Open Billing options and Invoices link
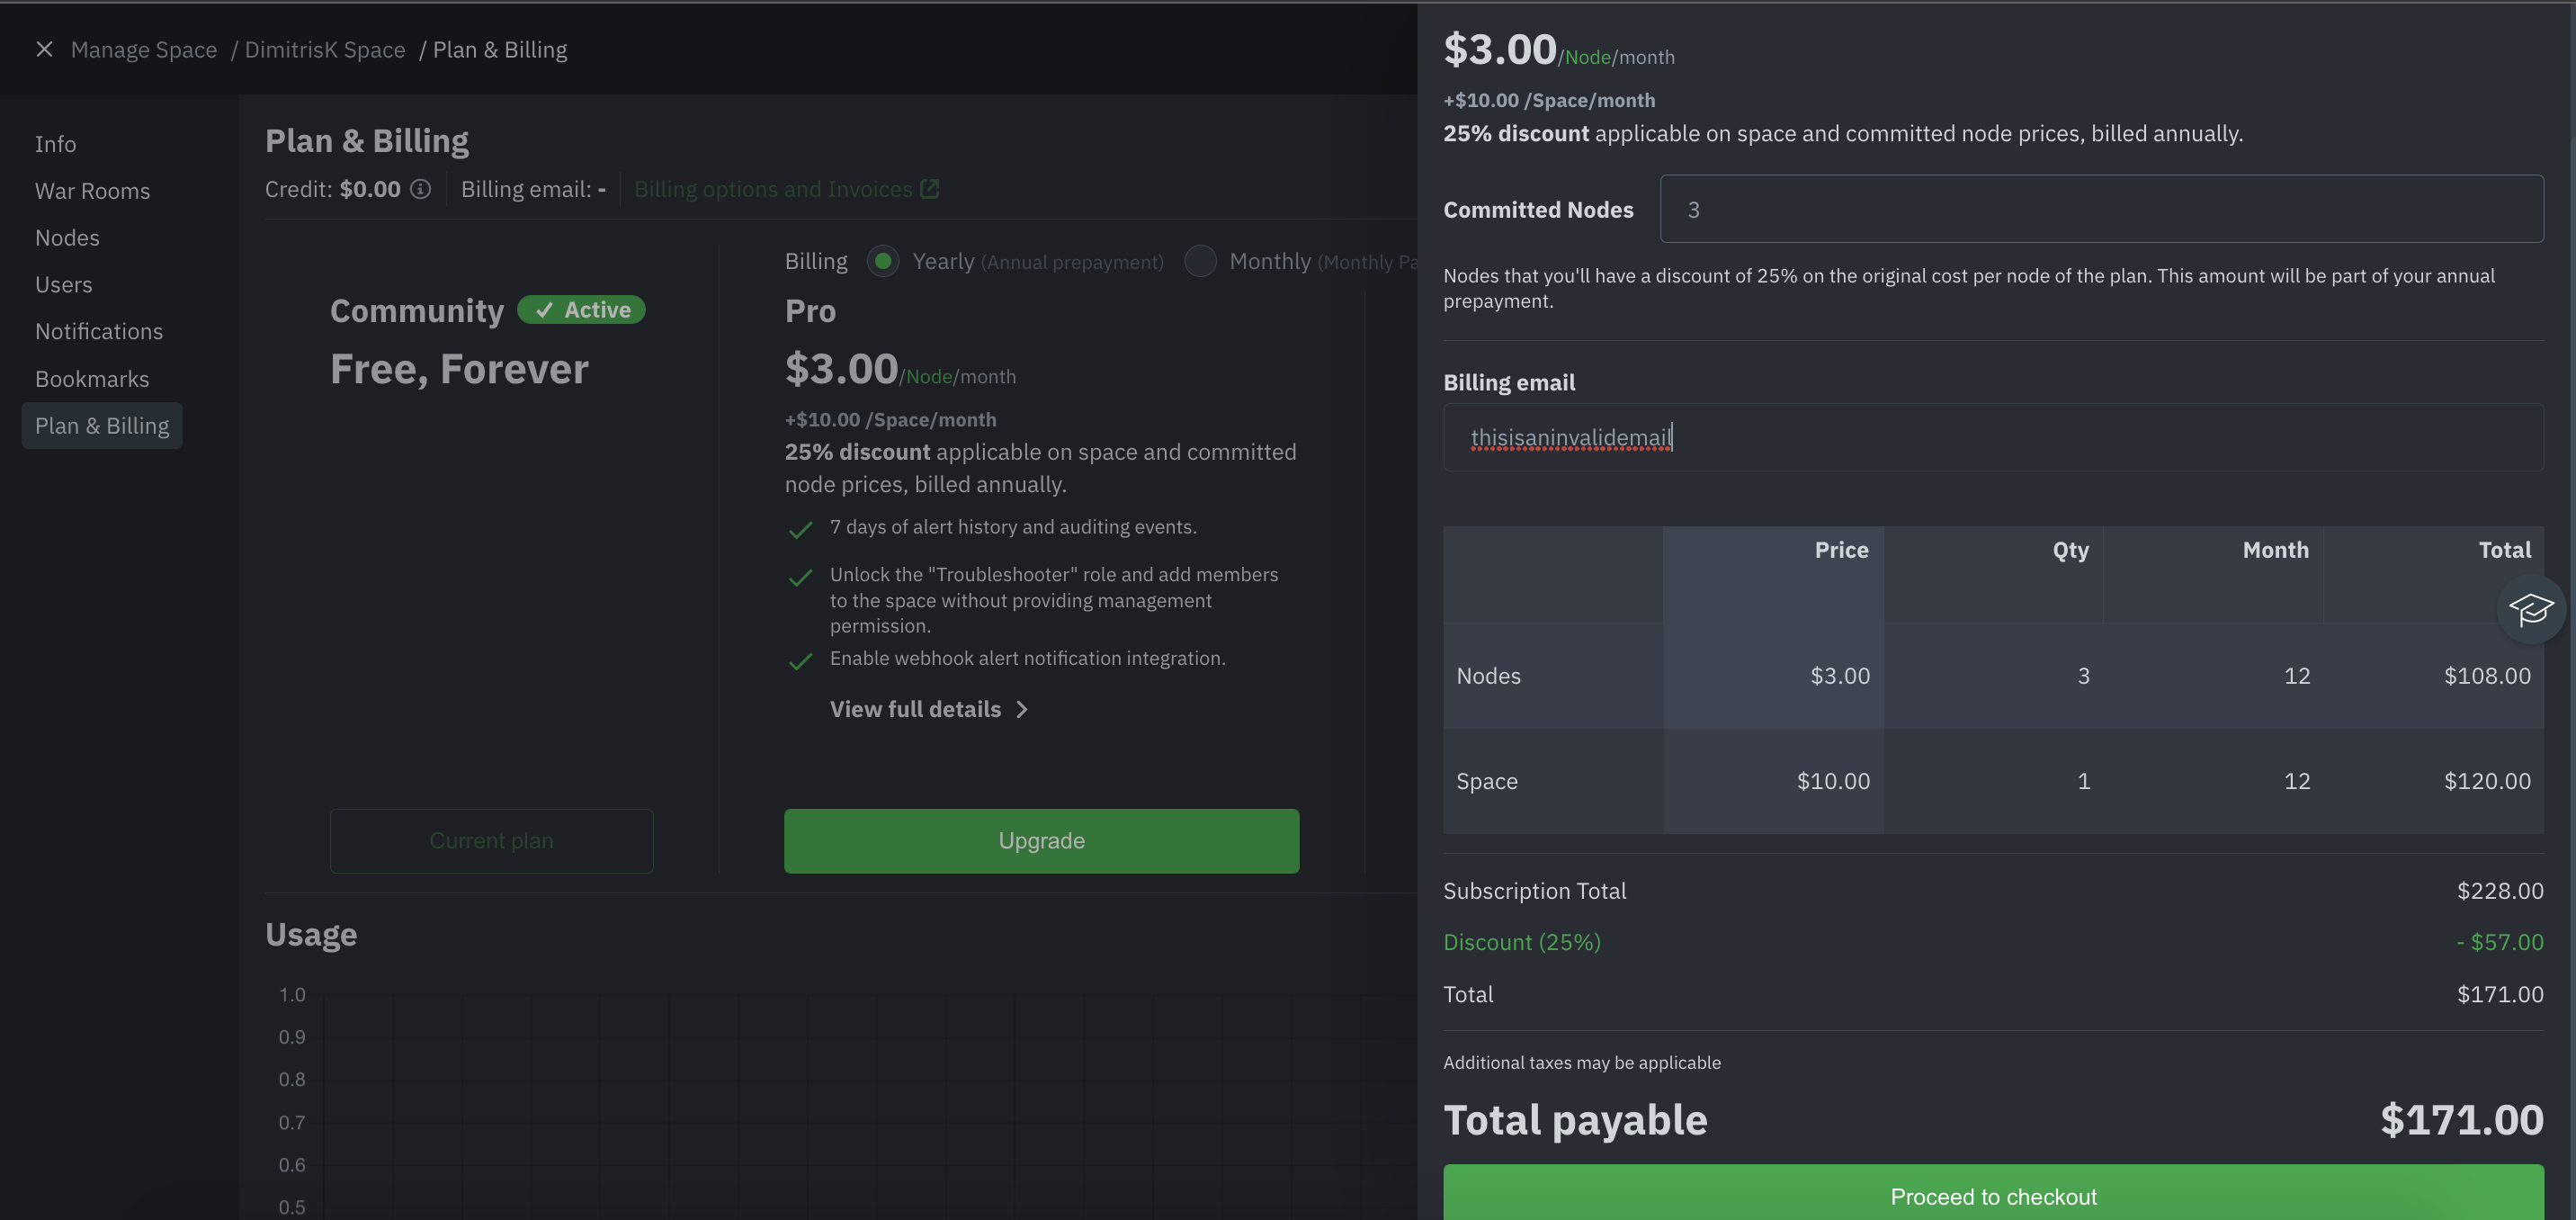This screenshot has width=2576, height=1220. point(772,189)
